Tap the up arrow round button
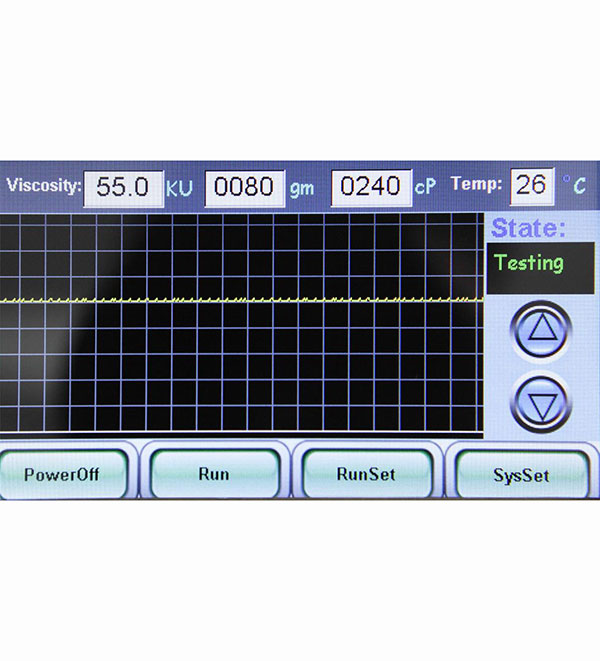The width and height of the screenshot is (600, 661). 541,329
